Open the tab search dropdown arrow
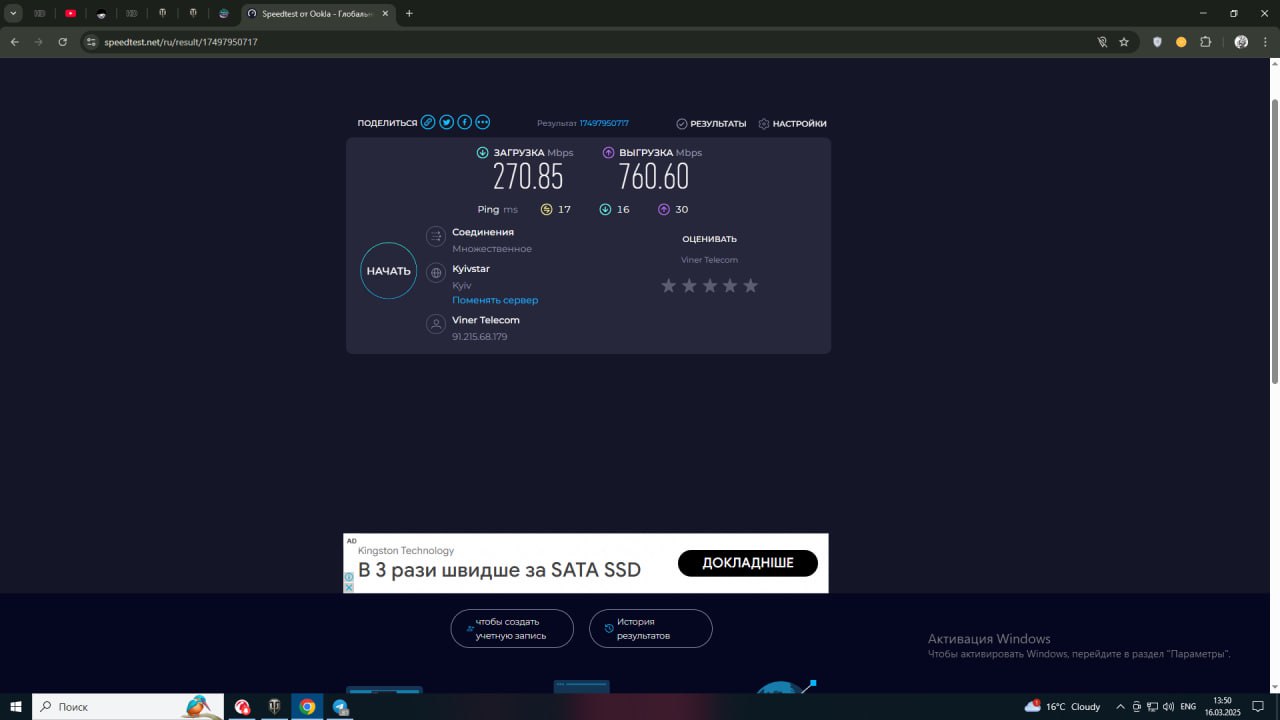 pos(14,13)
